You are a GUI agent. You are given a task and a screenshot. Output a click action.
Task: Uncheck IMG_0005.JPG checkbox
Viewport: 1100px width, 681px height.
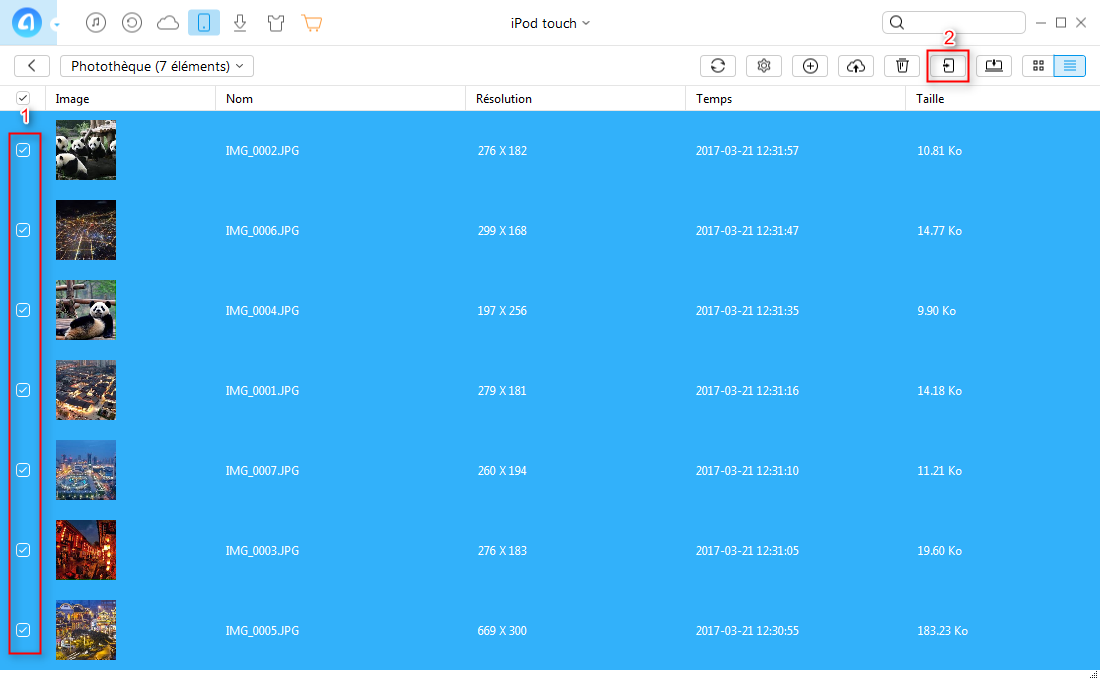(x=23, y=630)
